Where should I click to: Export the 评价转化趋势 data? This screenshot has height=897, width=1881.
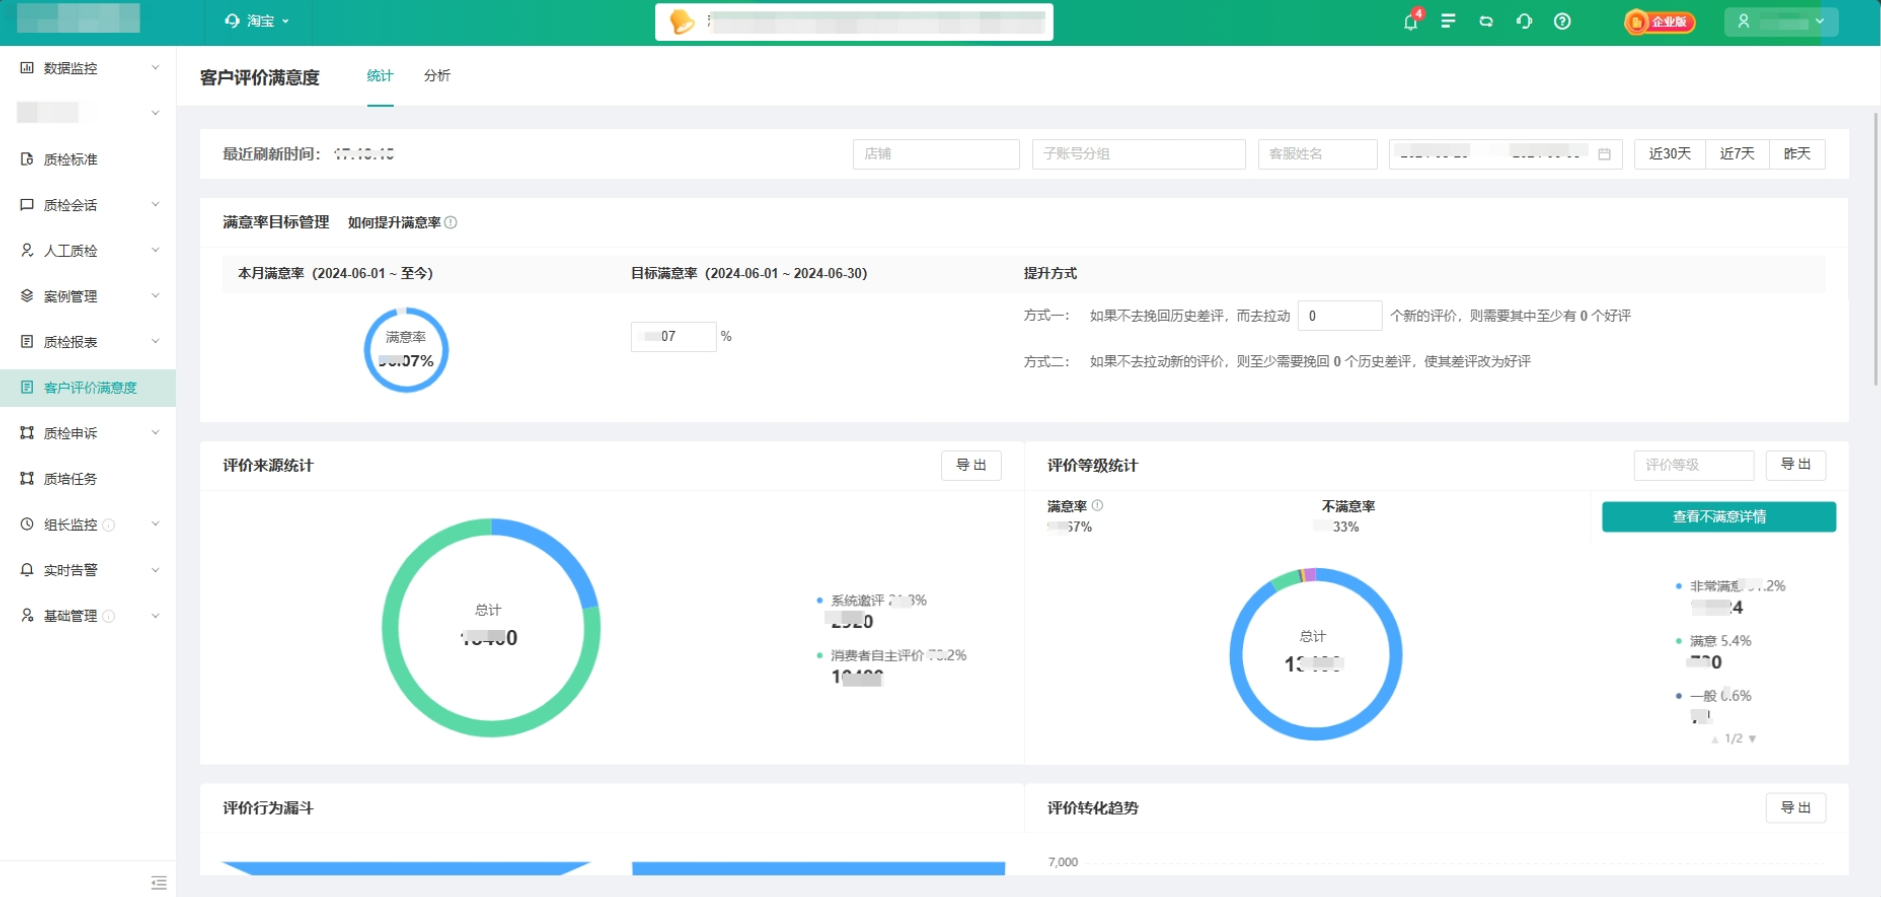tap(1796, 808)
